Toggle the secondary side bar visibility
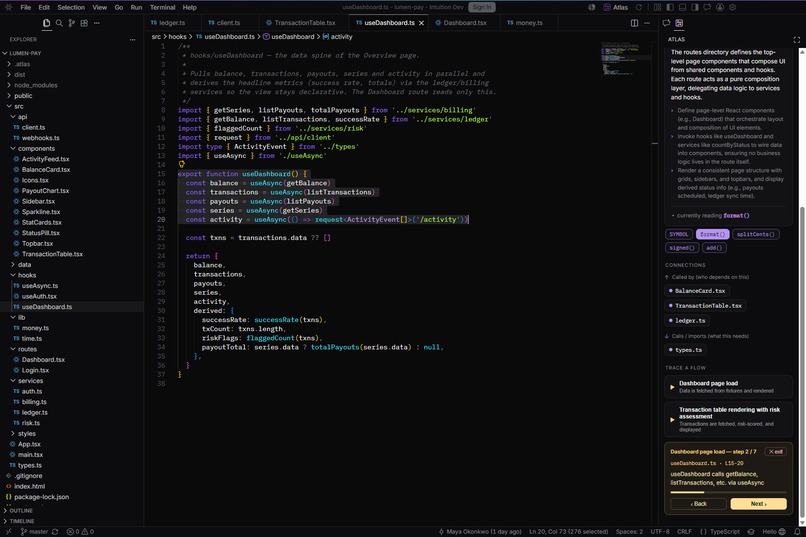The image size is (806, 537). pyautogui.click(x=695, y=7)
